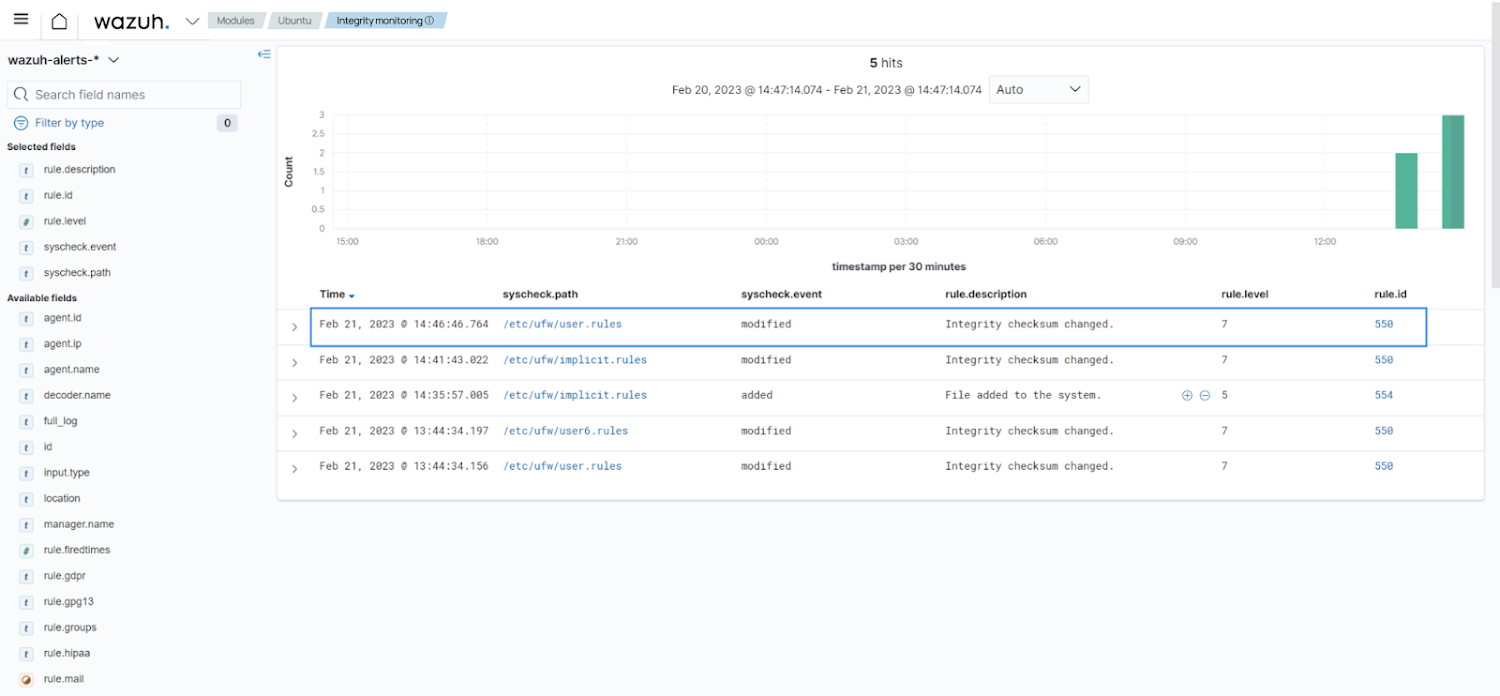Screen dimensions: 1500x696
Task: Open the Wazuh menu dropdown arrow
Action: (192, 21)
